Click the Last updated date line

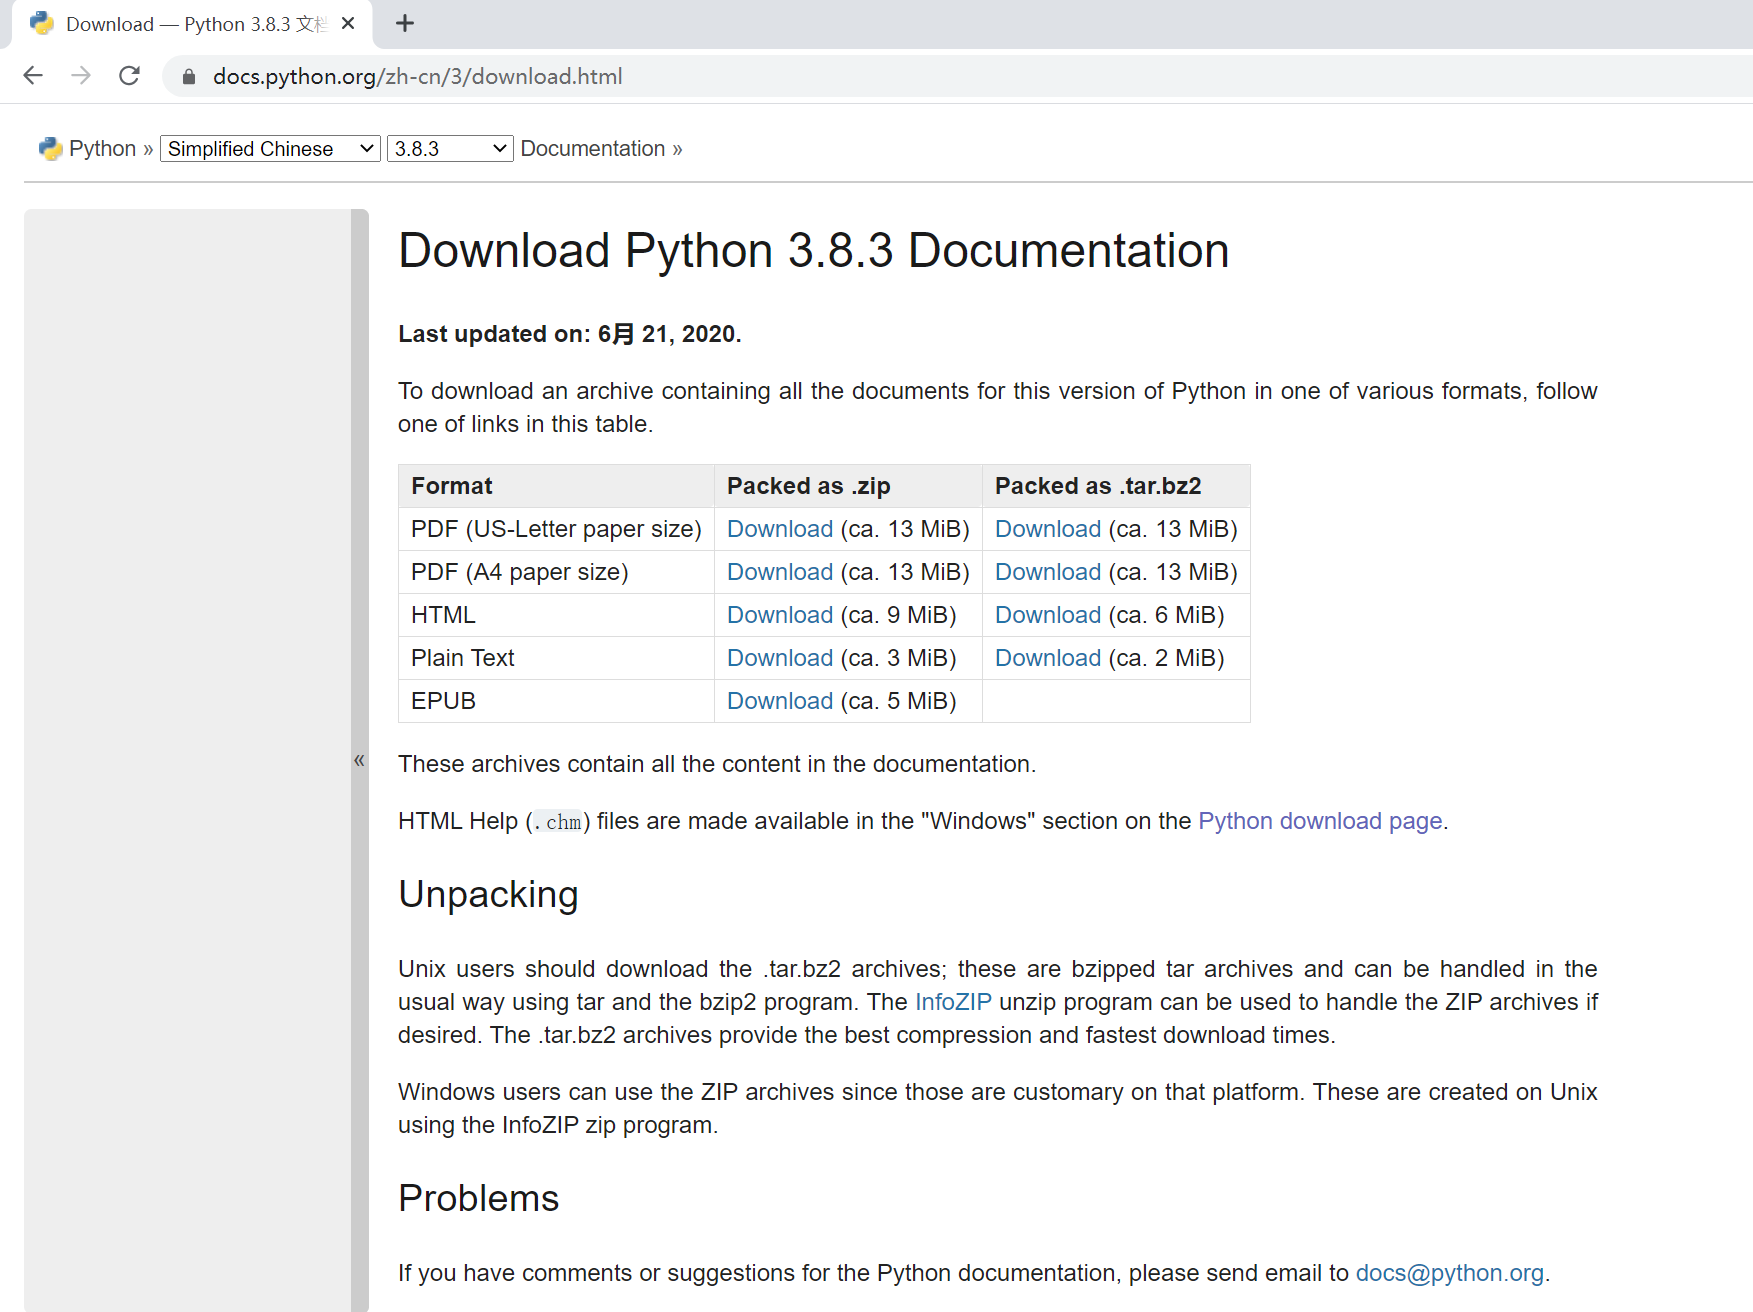[x=570, y=334]
